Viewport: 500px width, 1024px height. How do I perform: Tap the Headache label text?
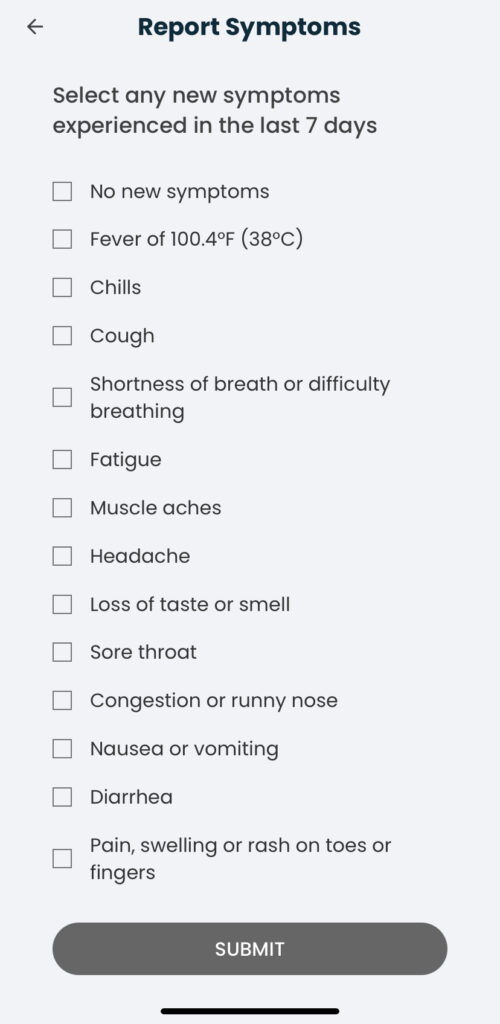click(x=140, y=556)
